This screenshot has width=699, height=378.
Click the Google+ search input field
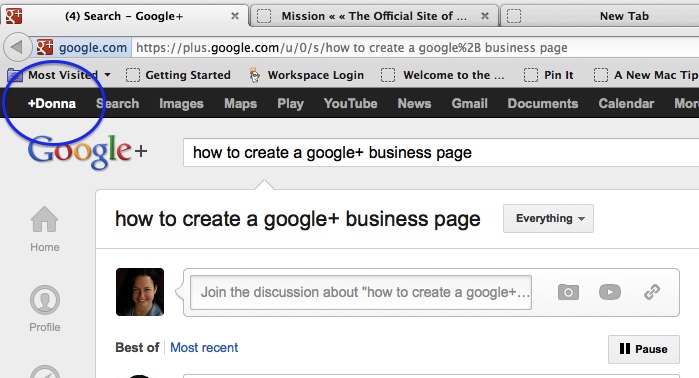pyautogui.click(x=441, y=152)
